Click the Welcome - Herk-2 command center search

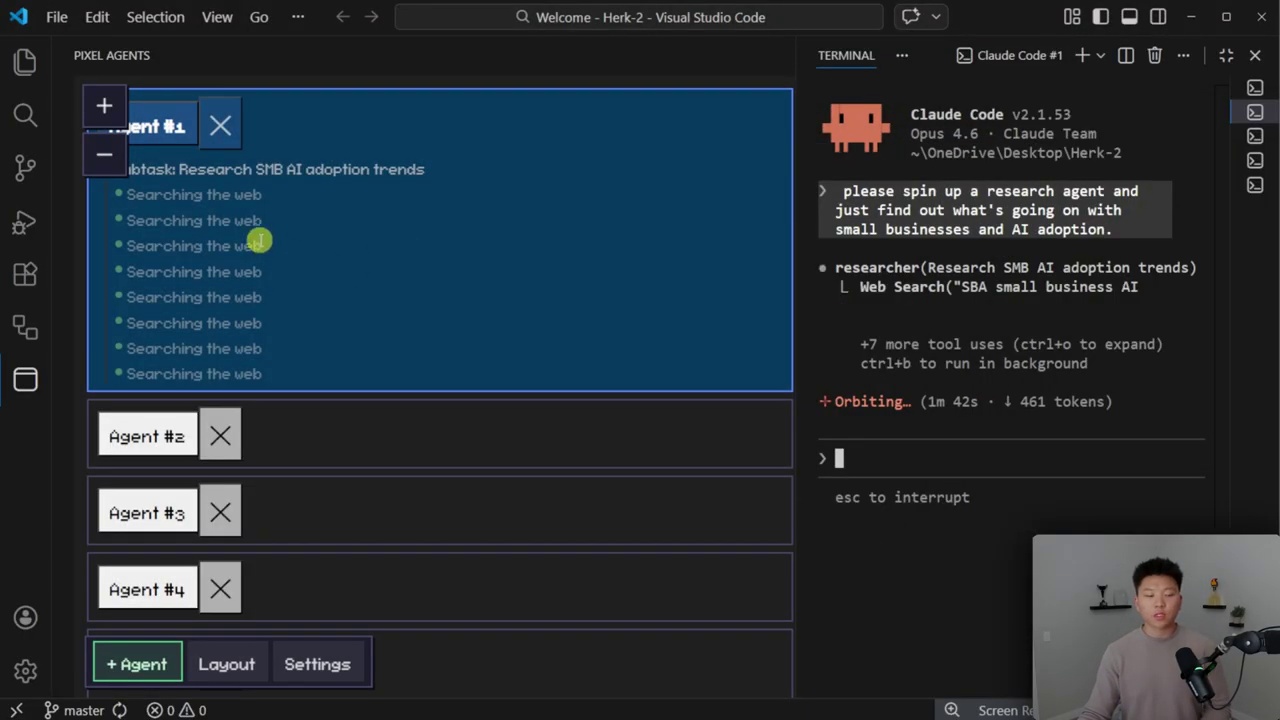click(x=639, y=17)
